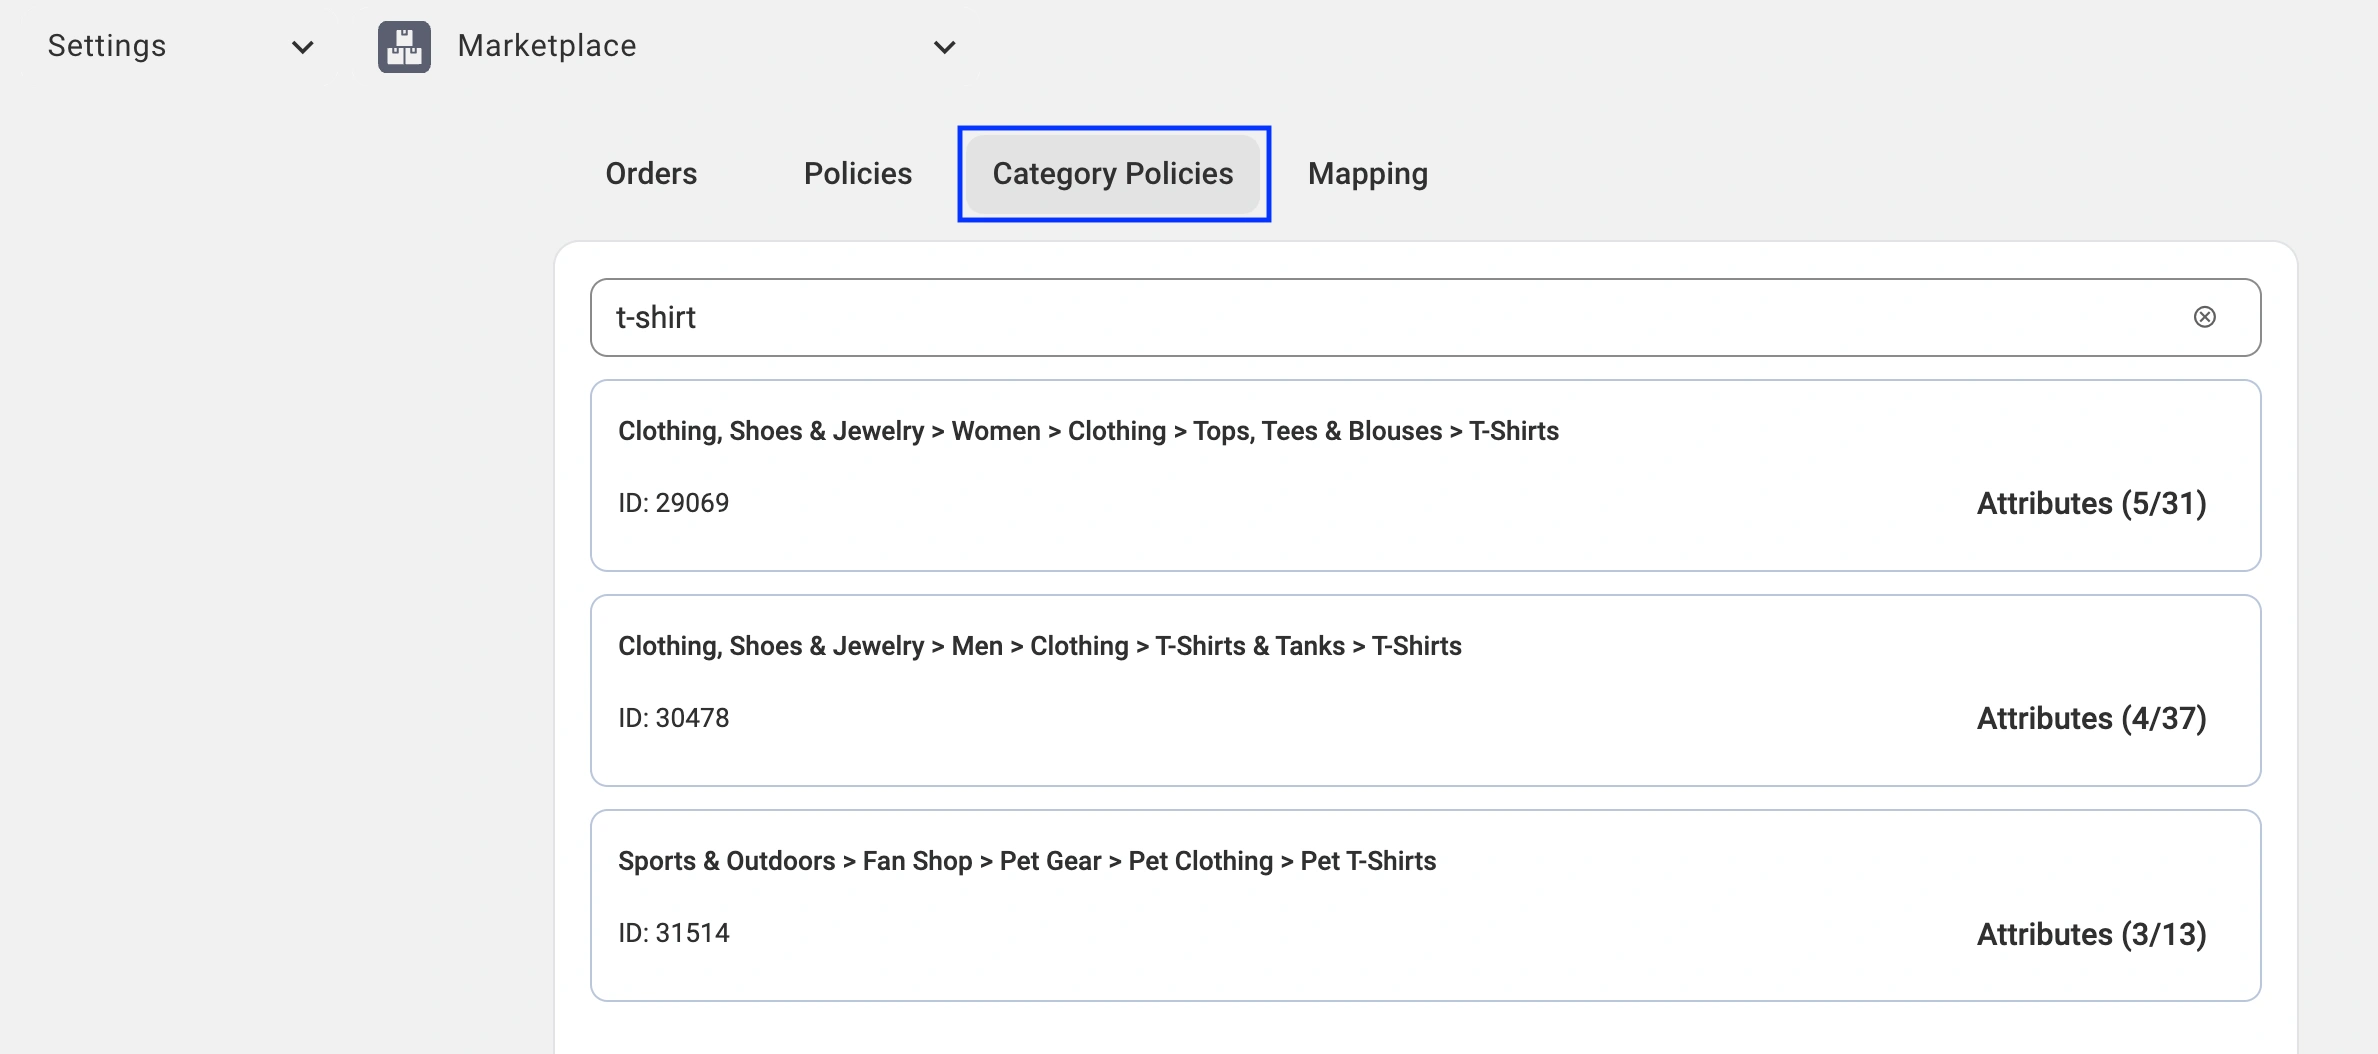Open Pet T-Shirts category path
Screen dimensions: 2378x1054
tap(1026, 861)
